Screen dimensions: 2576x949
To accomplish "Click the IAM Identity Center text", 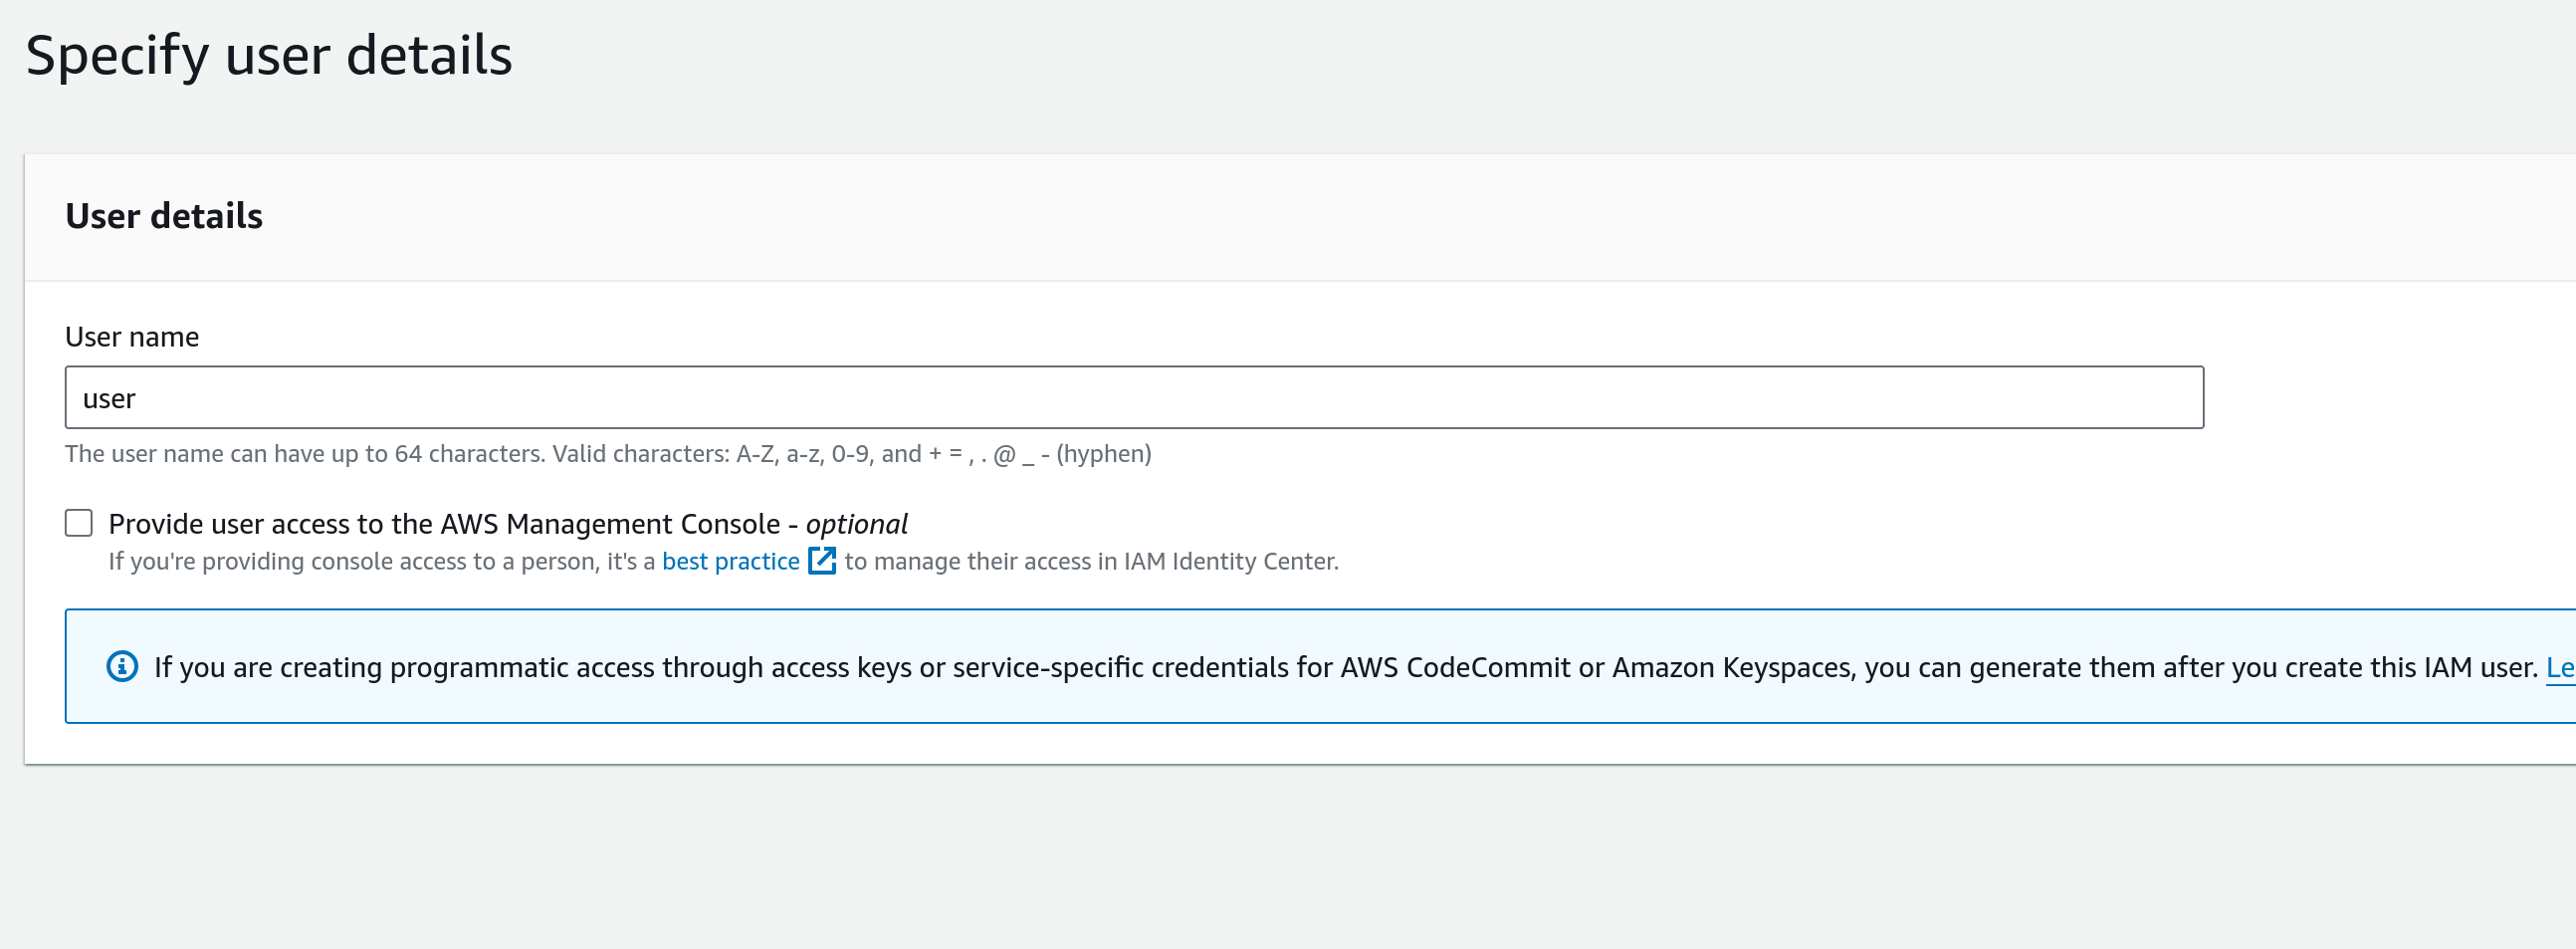I will click(1229, 562).
